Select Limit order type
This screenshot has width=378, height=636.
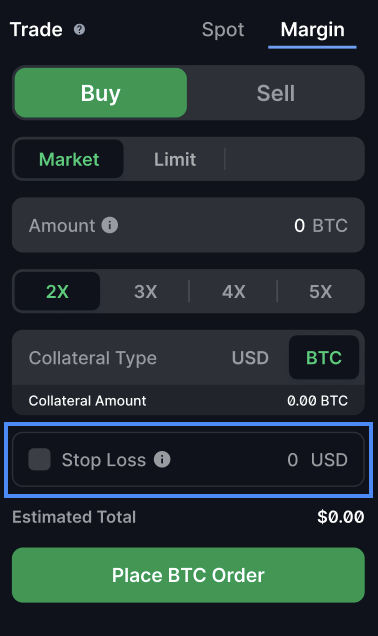pos(175,159)
